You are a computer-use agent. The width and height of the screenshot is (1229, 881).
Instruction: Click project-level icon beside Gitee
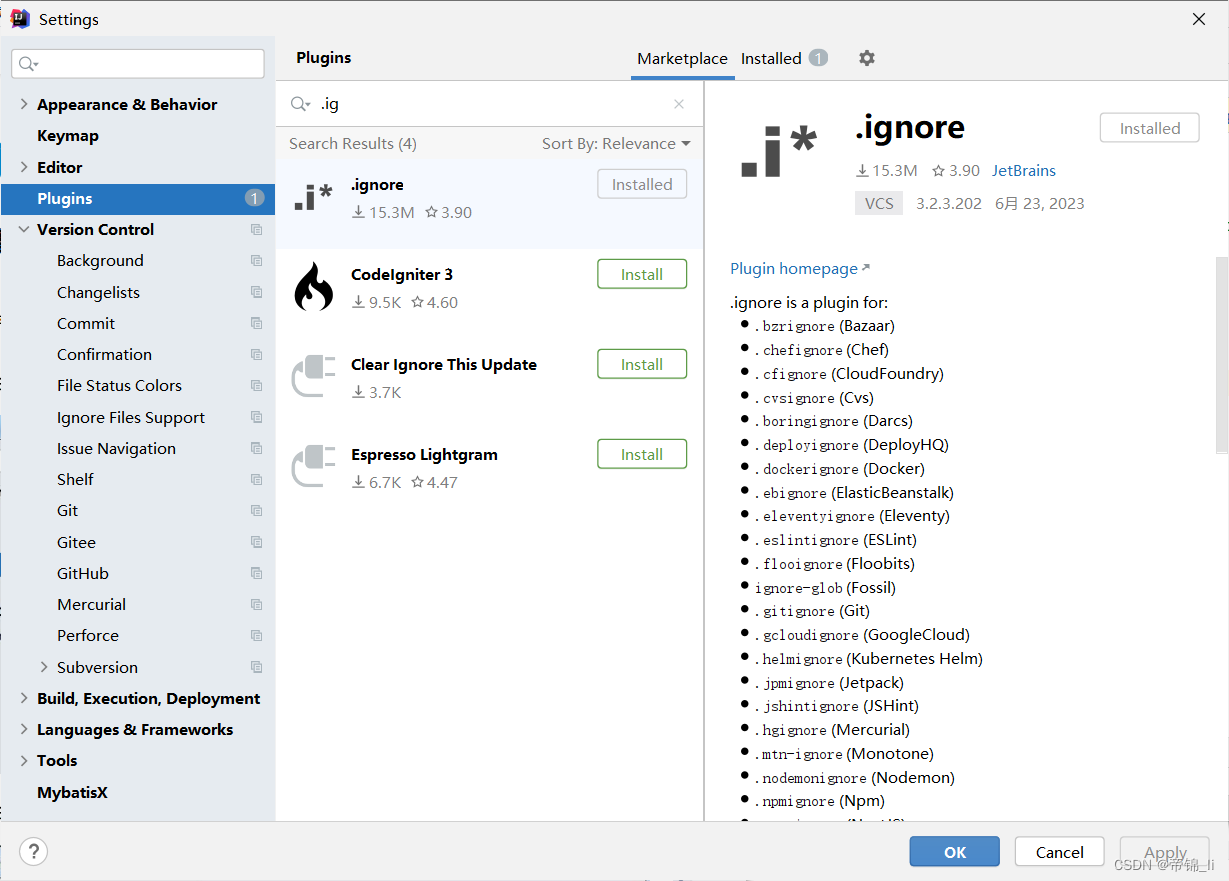pos(257,542)
